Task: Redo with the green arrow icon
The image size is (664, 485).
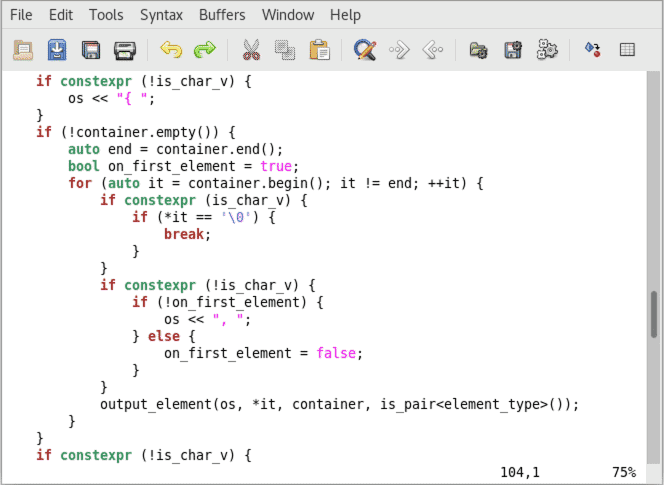Action: 204,49
